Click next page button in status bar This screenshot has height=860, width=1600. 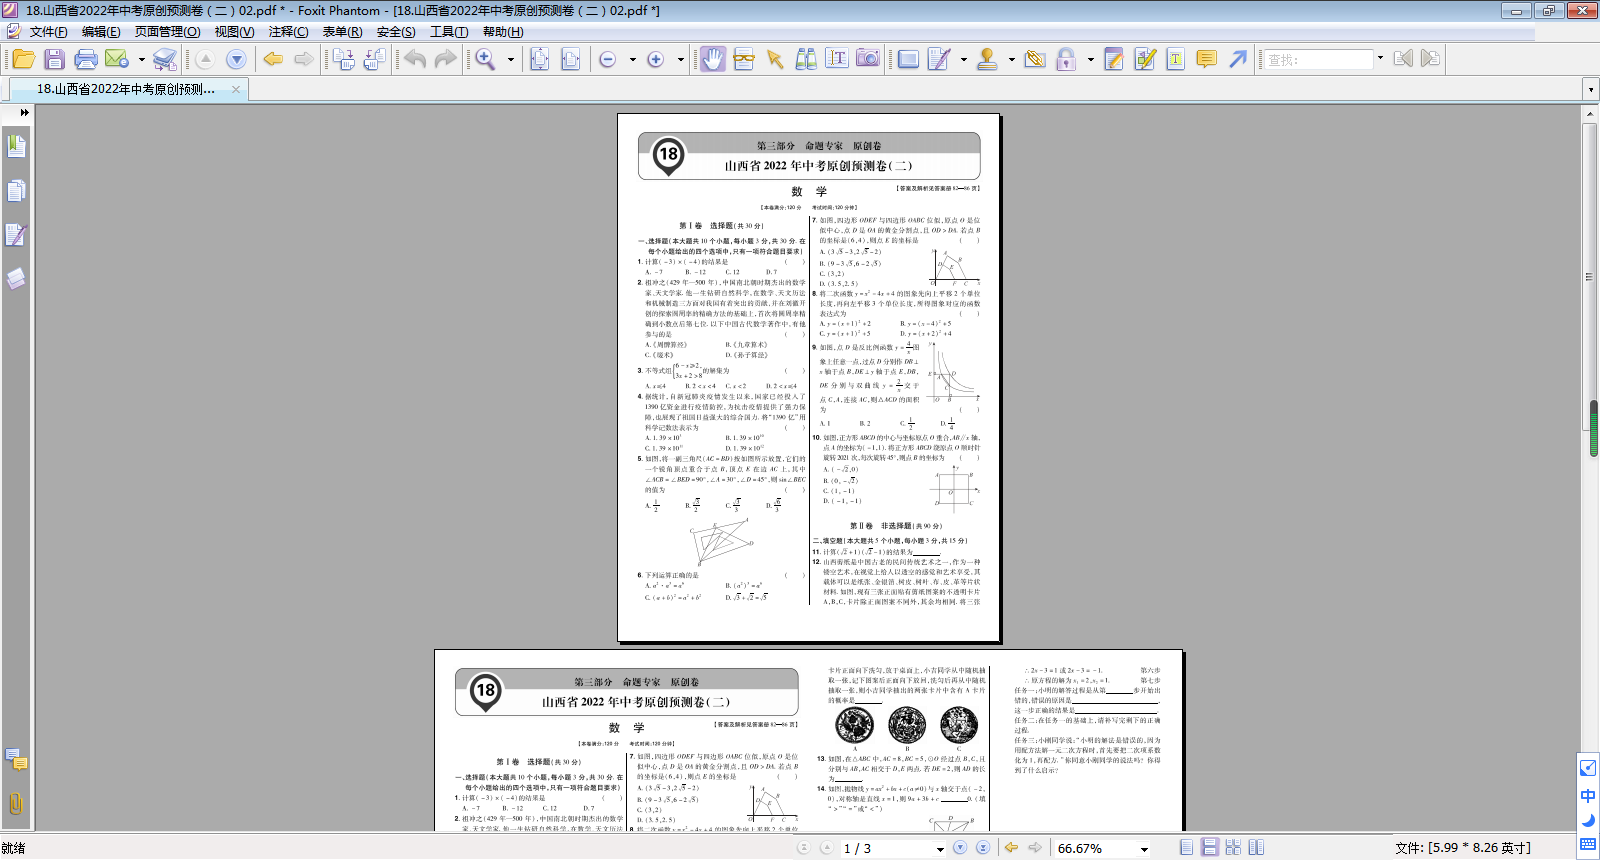pos(960,848)
